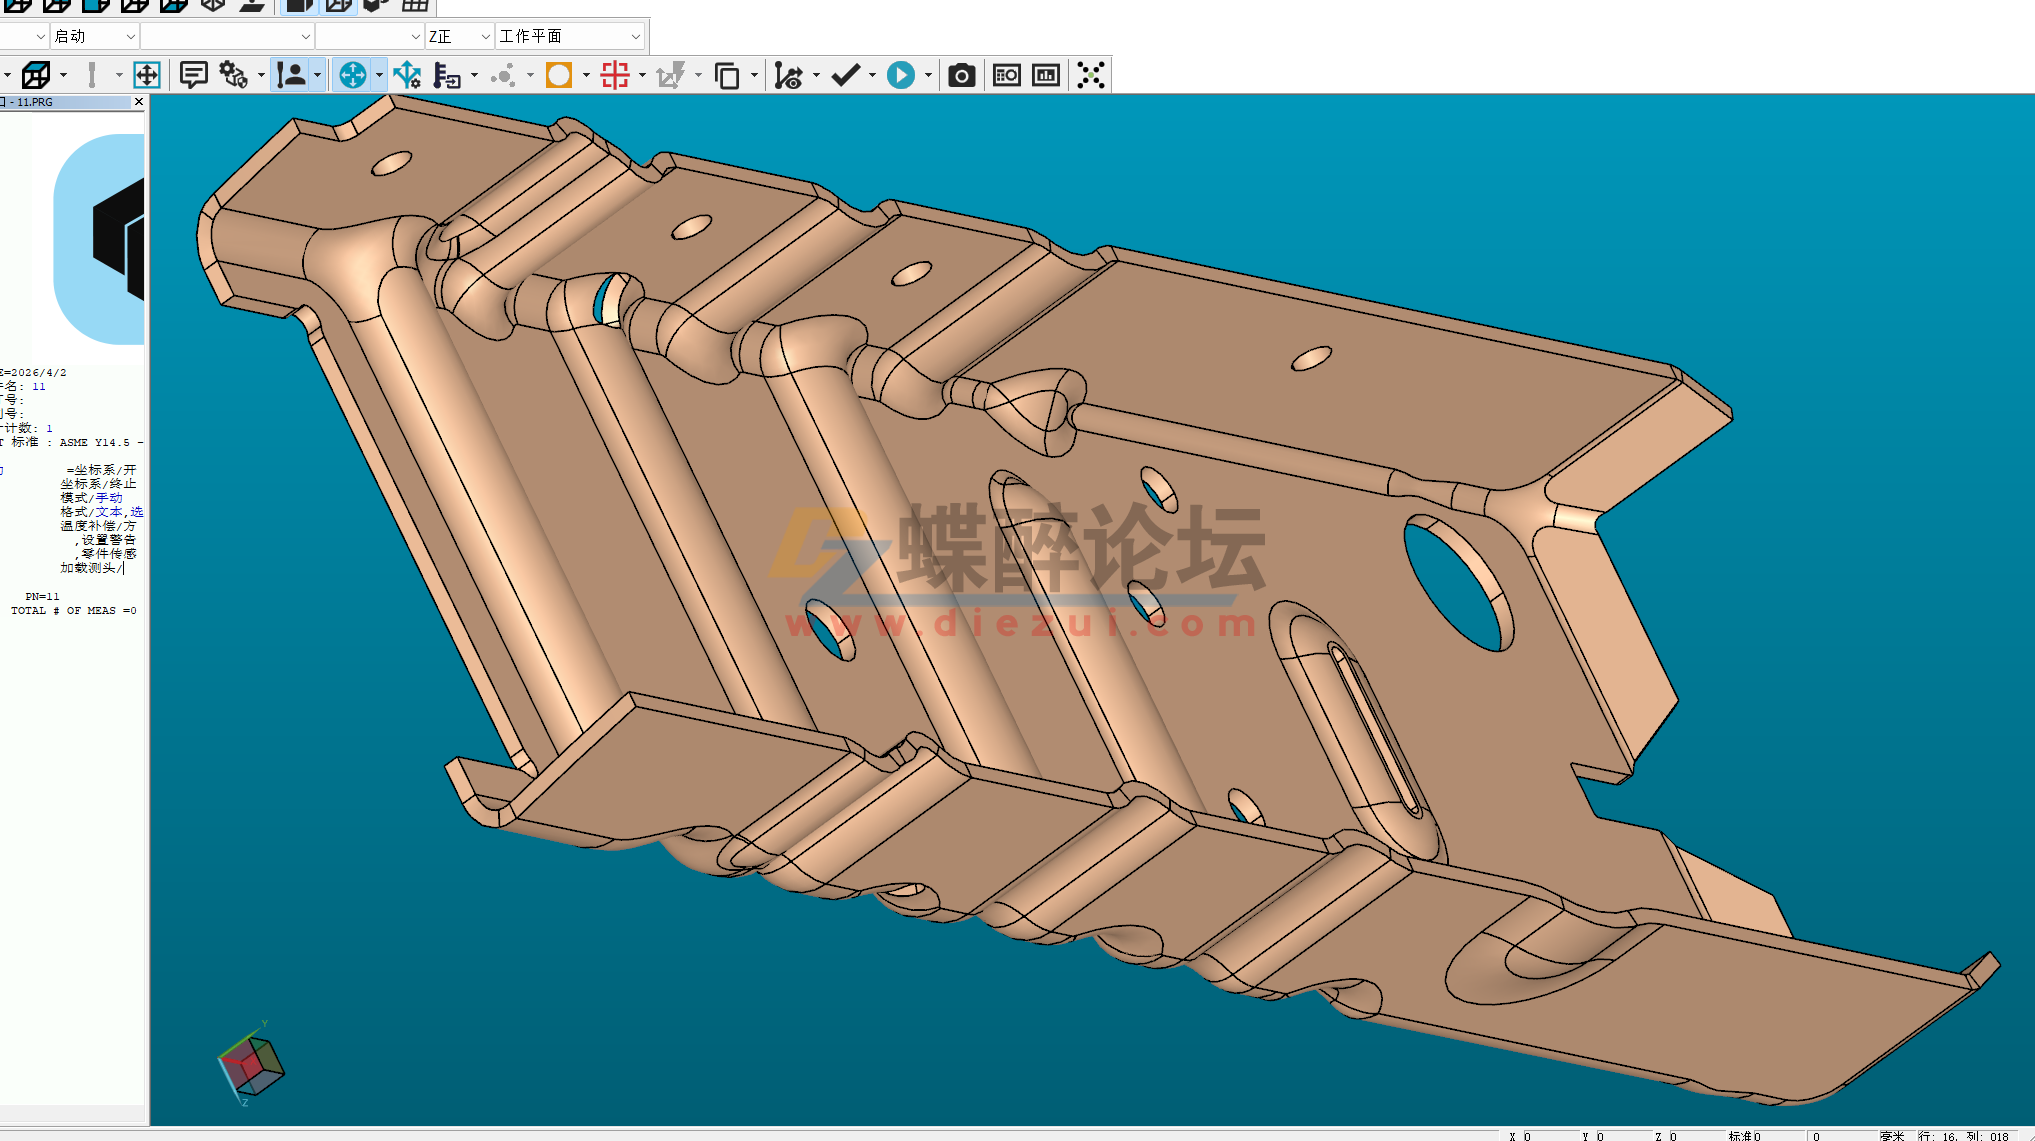Select the probe point-sensor icon with gear
This screenshot has width=2035, height=1141.
point(232,74)
